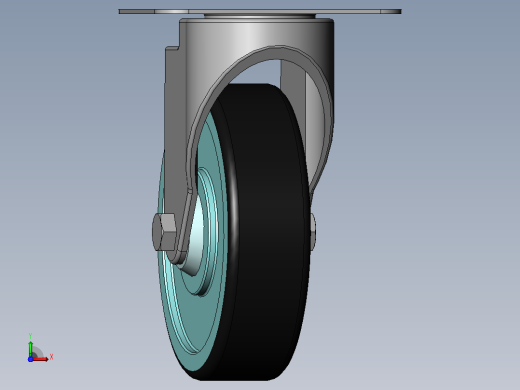The width and height of the screenshot is (520, 390).
Task: Click the blue origin dot of axis triad
Action: pos(30,359)
